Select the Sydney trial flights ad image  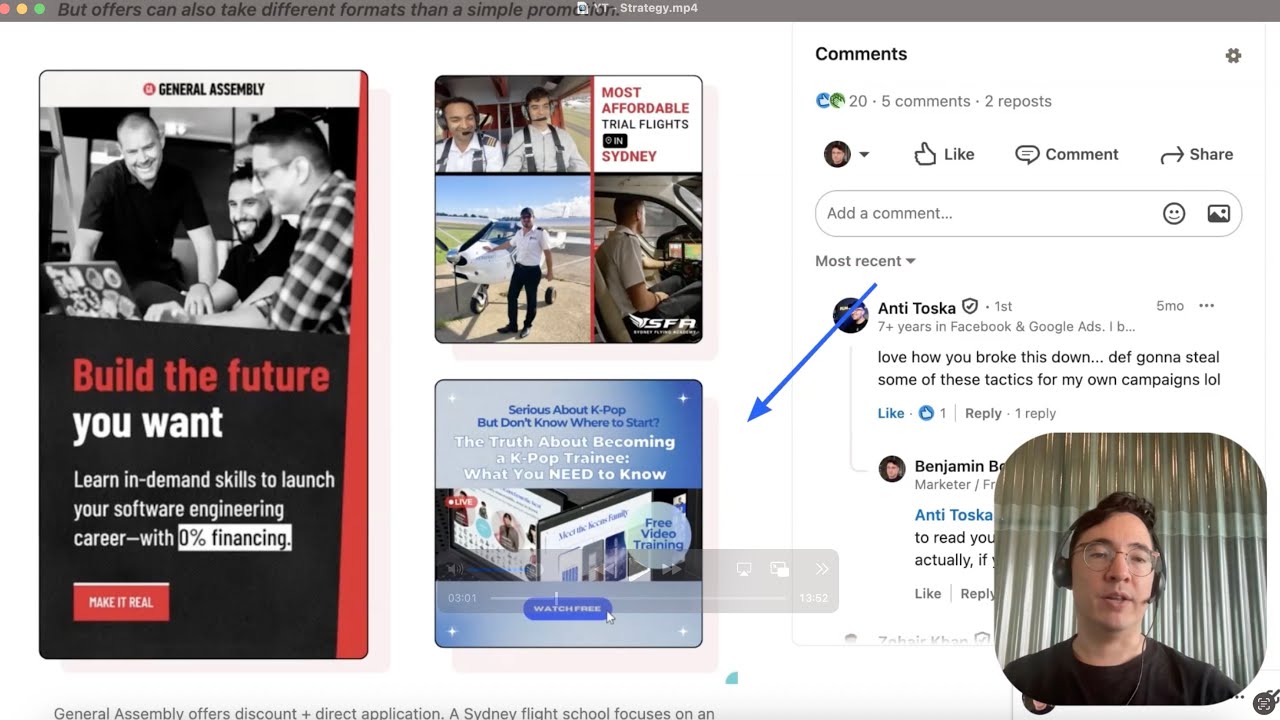pos(568,209)
